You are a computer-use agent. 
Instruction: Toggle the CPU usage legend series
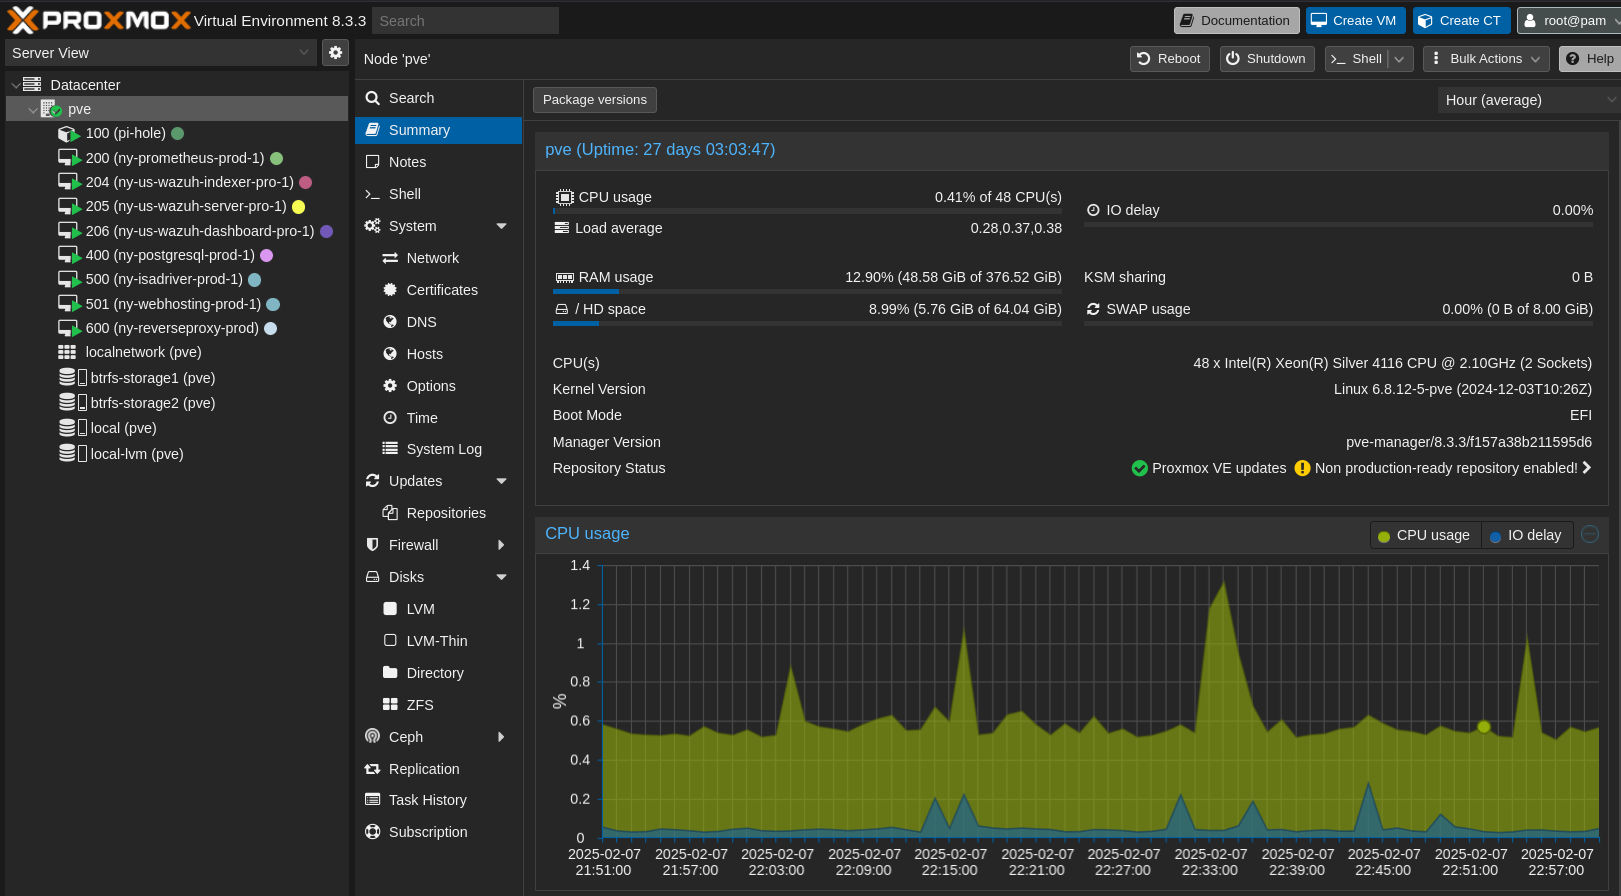(x=1425, y=535)
